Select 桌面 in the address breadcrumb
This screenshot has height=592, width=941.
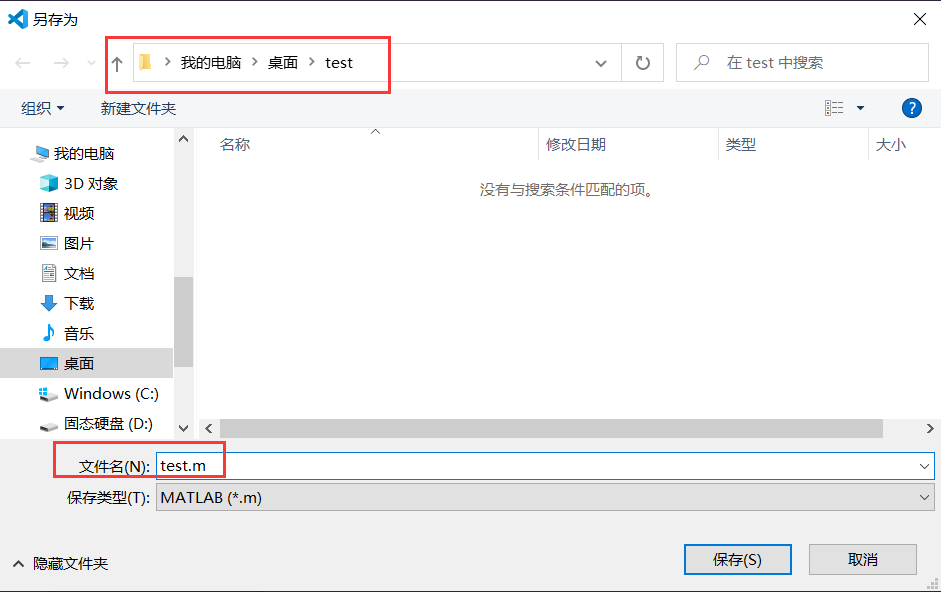pos(283,62)
